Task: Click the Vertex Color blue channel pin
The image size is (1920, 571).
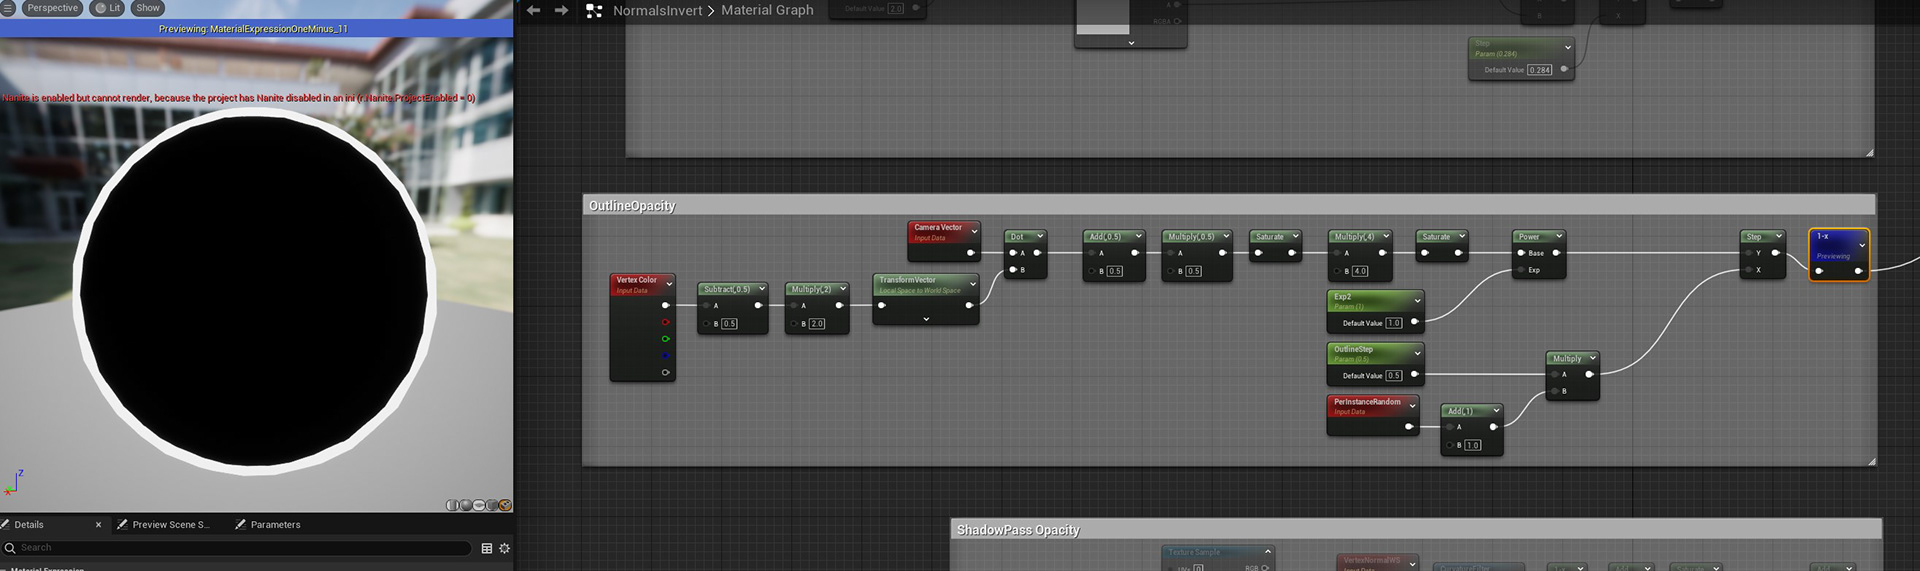Action: 665,356
